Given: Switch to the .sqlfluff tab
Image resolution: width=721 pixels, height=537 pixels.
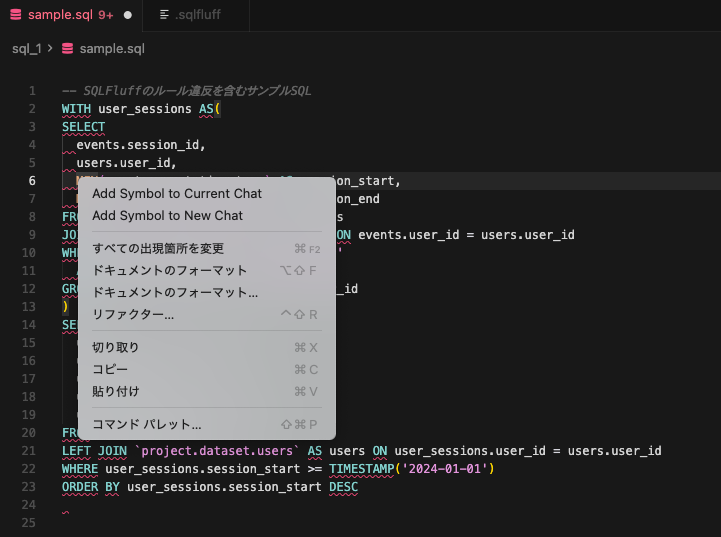Looking at the screenshot, I should (196, 15).
